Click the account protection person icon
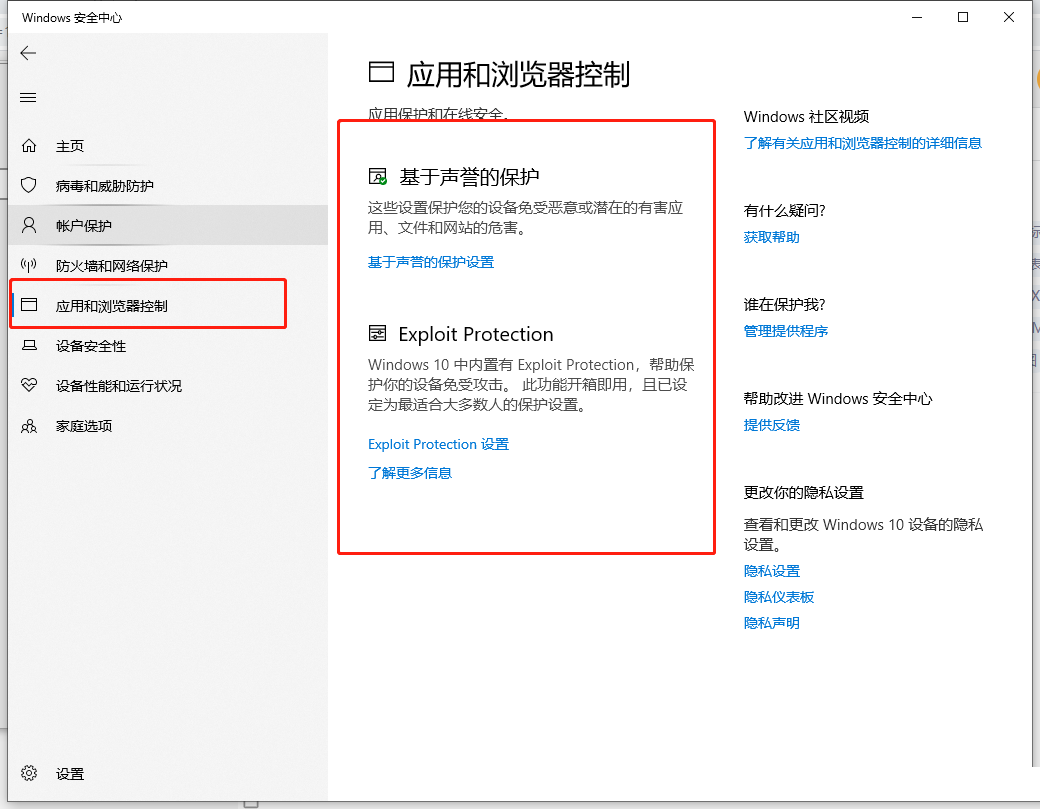 [29, 225]
